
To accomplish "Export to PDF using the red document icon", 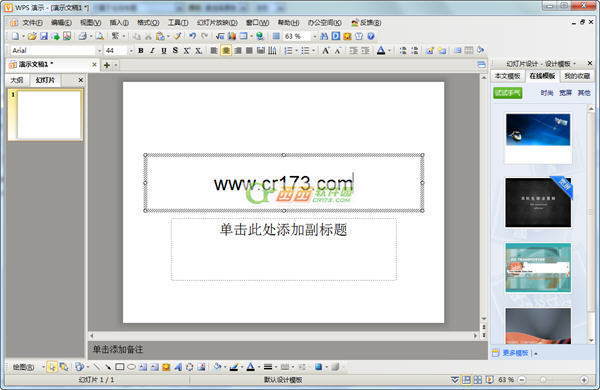I will tap(67, 36).
